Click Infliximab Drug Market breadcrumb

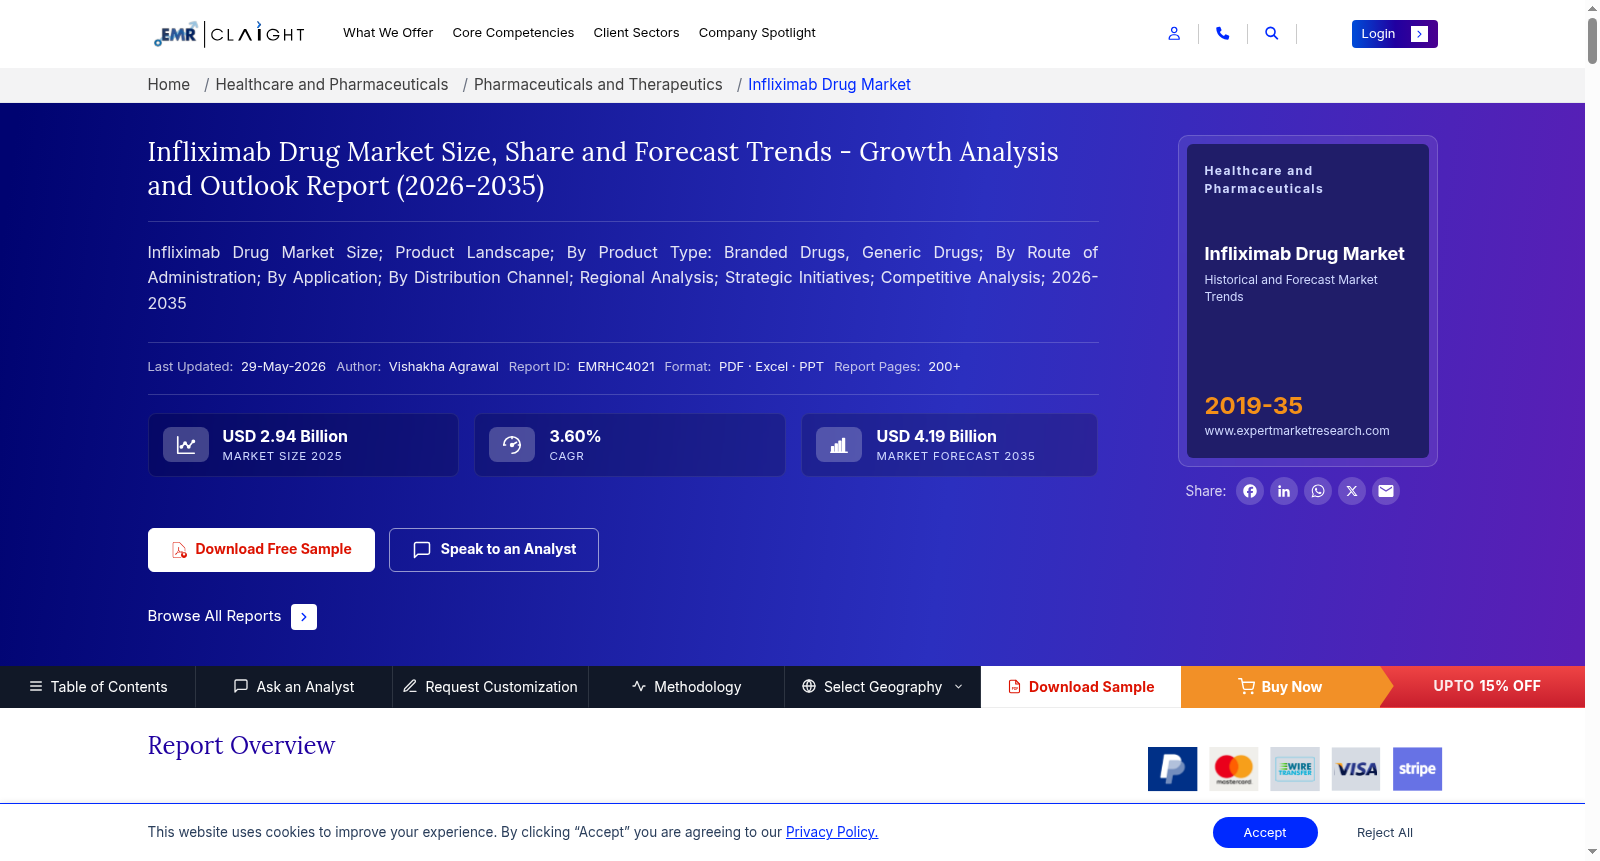click(829, 85)
